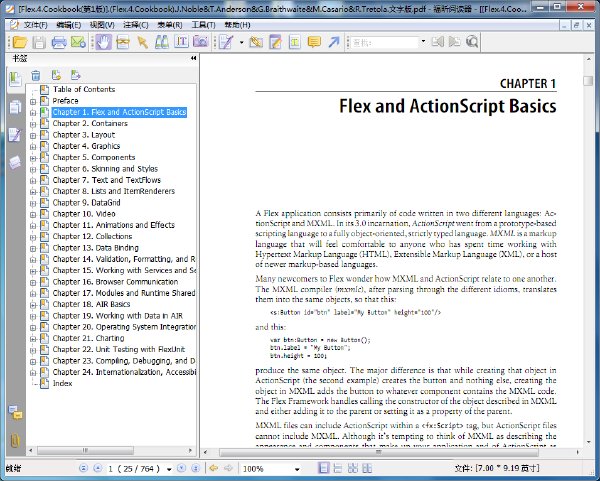600x481 pixels.
Task: Expand the Preface bookmark
Action: point(33,102)
